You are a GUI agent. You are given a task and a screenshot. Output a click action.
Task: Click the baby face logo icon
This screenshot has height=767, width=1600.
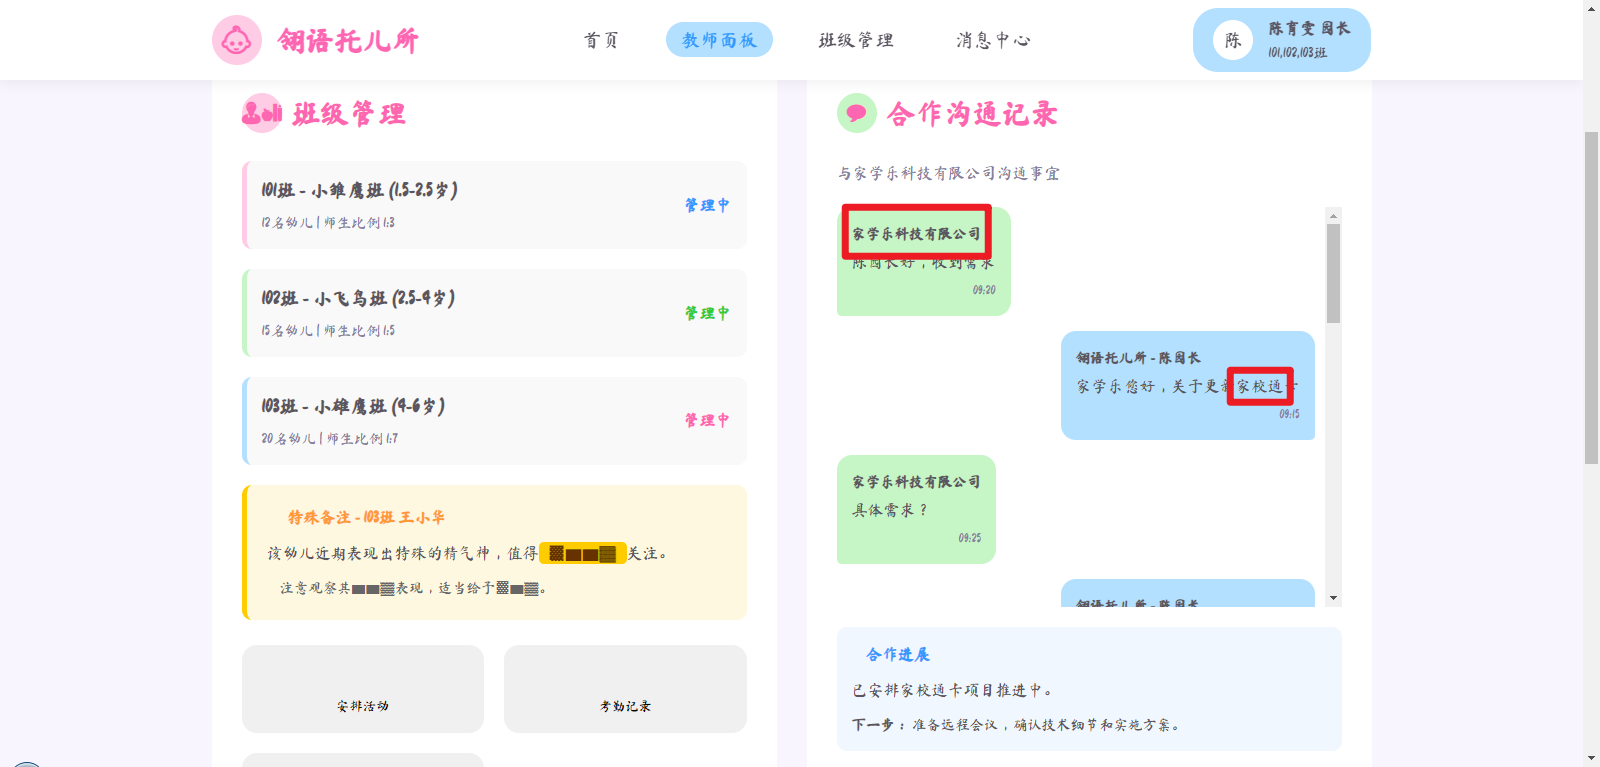(x=237, y=40)
